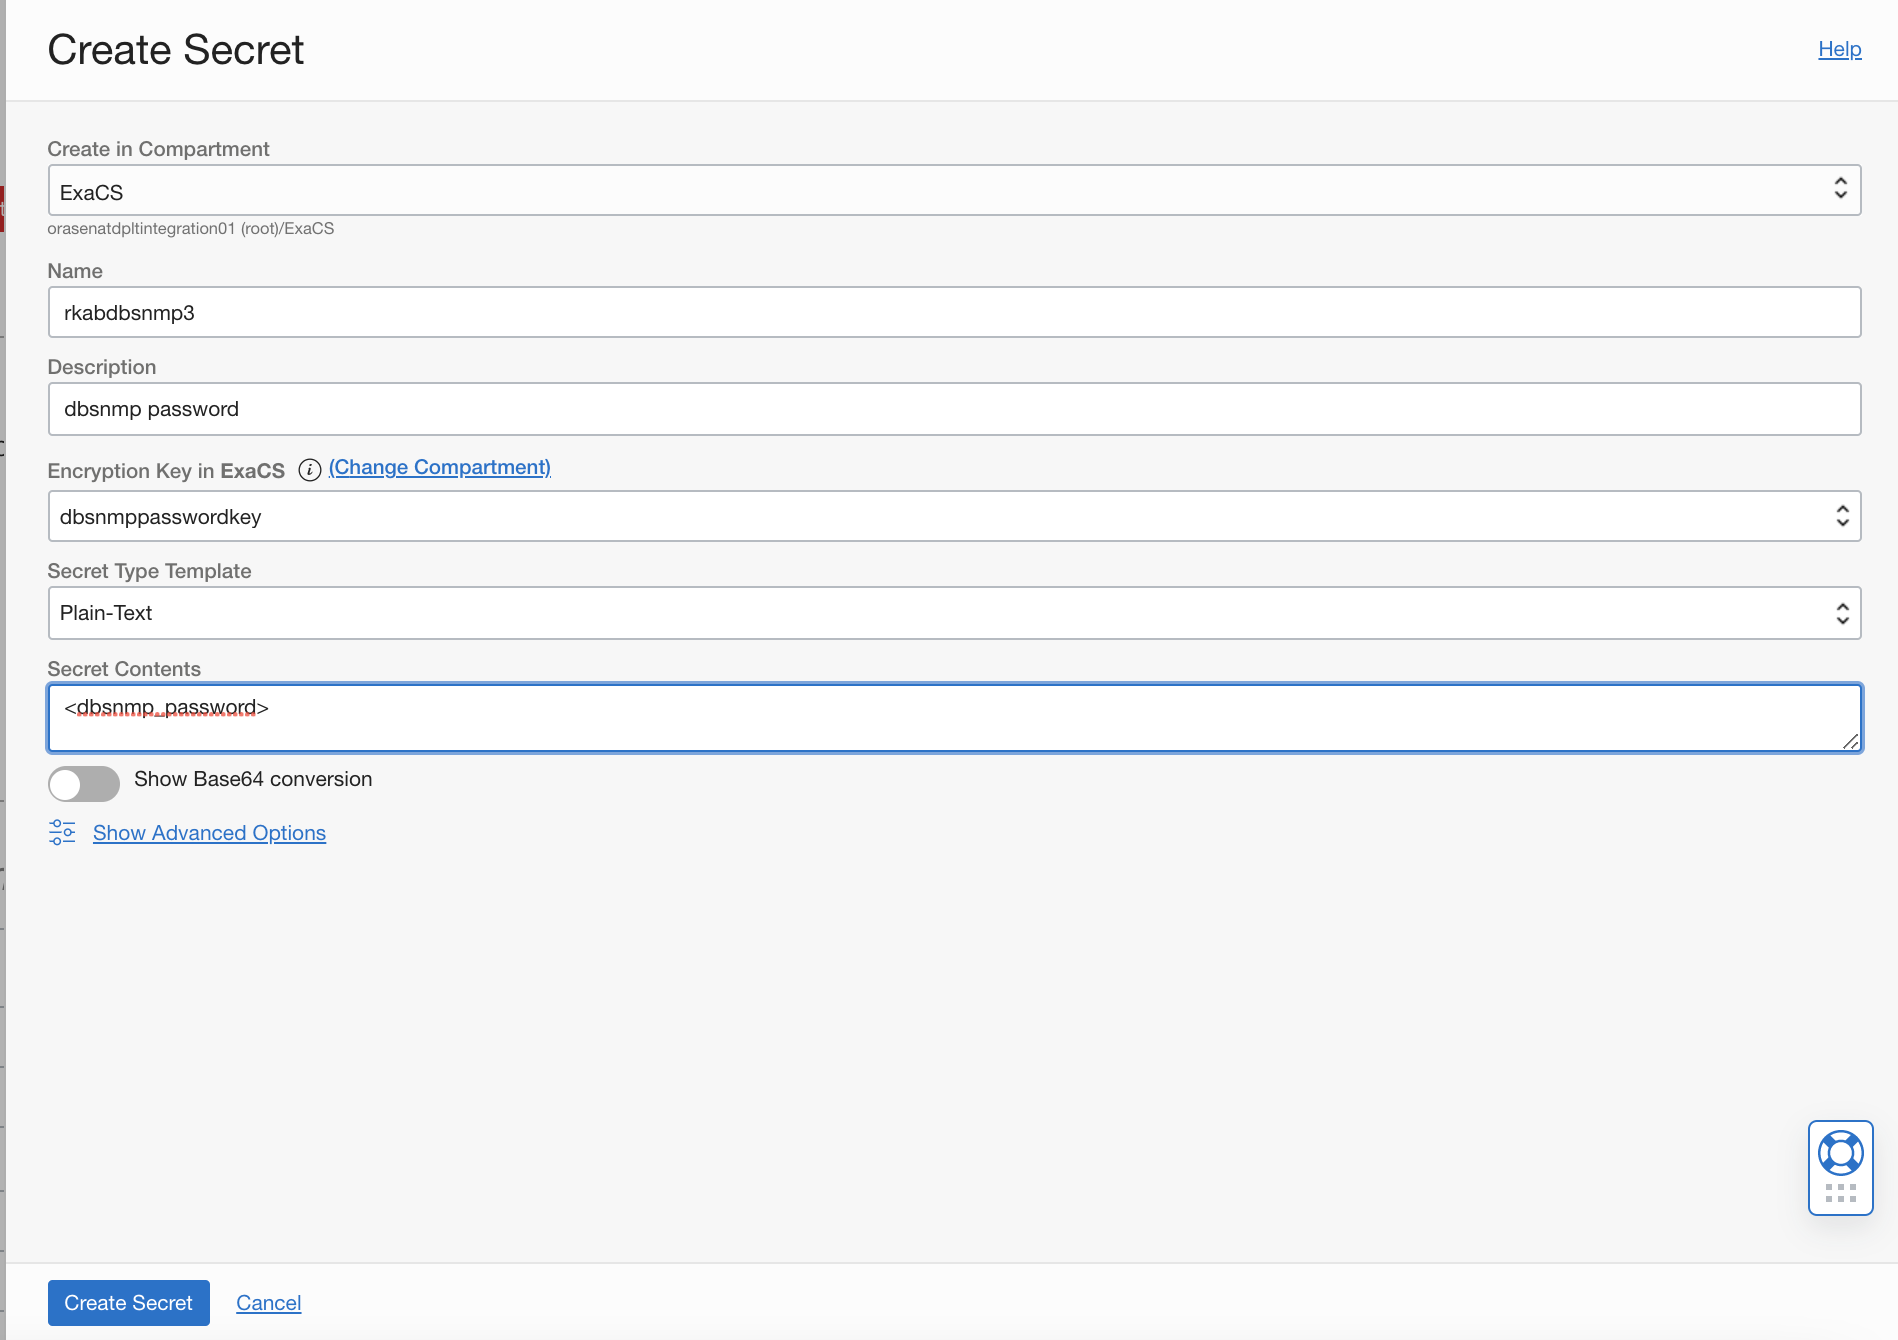Click the Create Secret button
The height and width of the screenshot is (1340, 1898).
pyautogui.click(x=128, y=1303)
